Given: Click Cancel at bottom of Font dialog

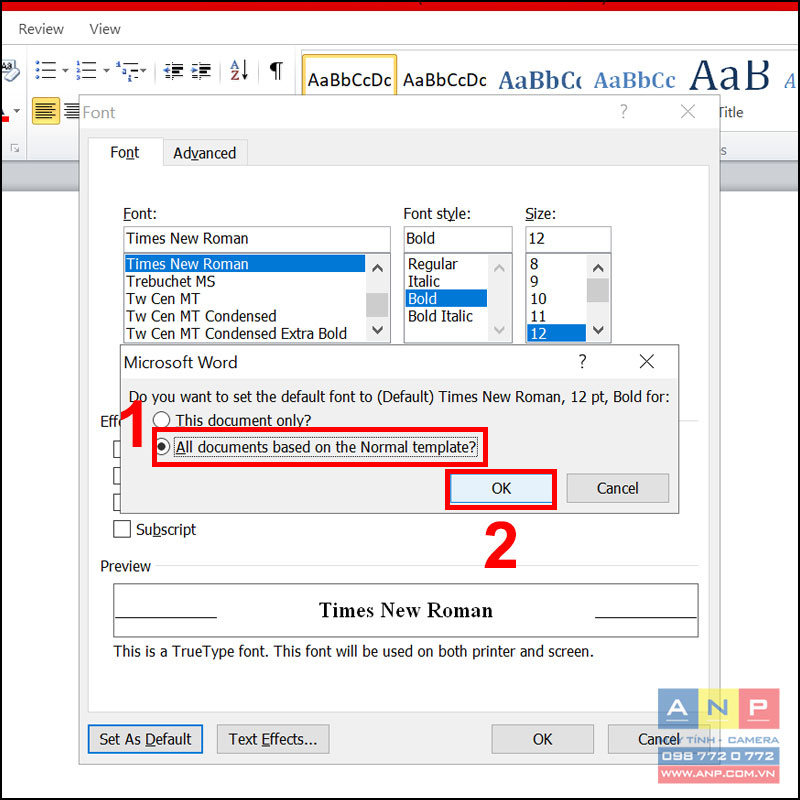Looking at the screenshot, I should (659, 739).
